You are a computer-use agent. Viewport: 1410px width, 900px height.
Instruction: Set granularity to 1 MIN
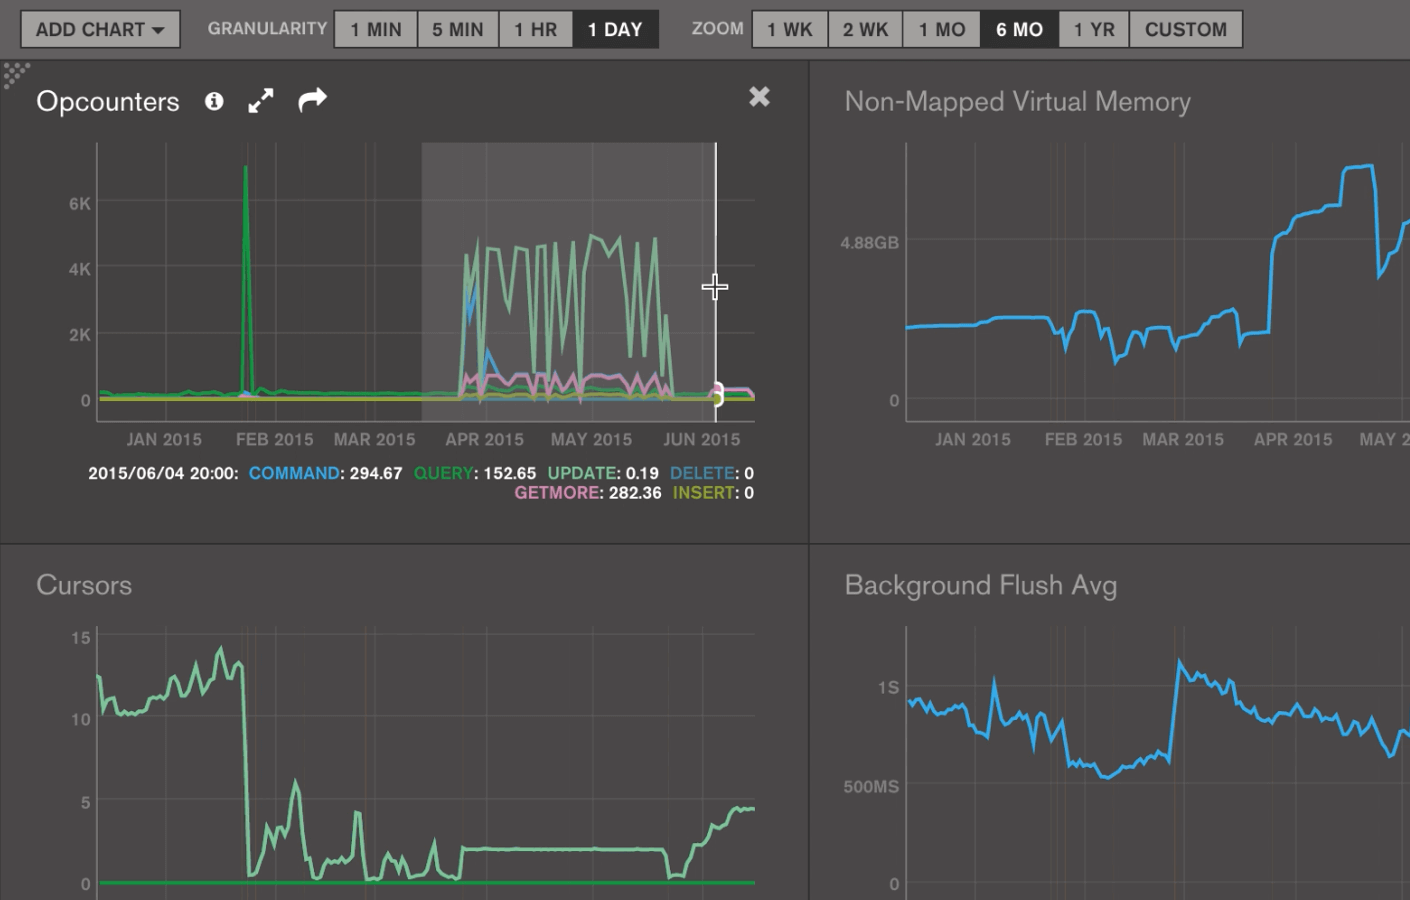pyautogui.click(x=376, y=29)
